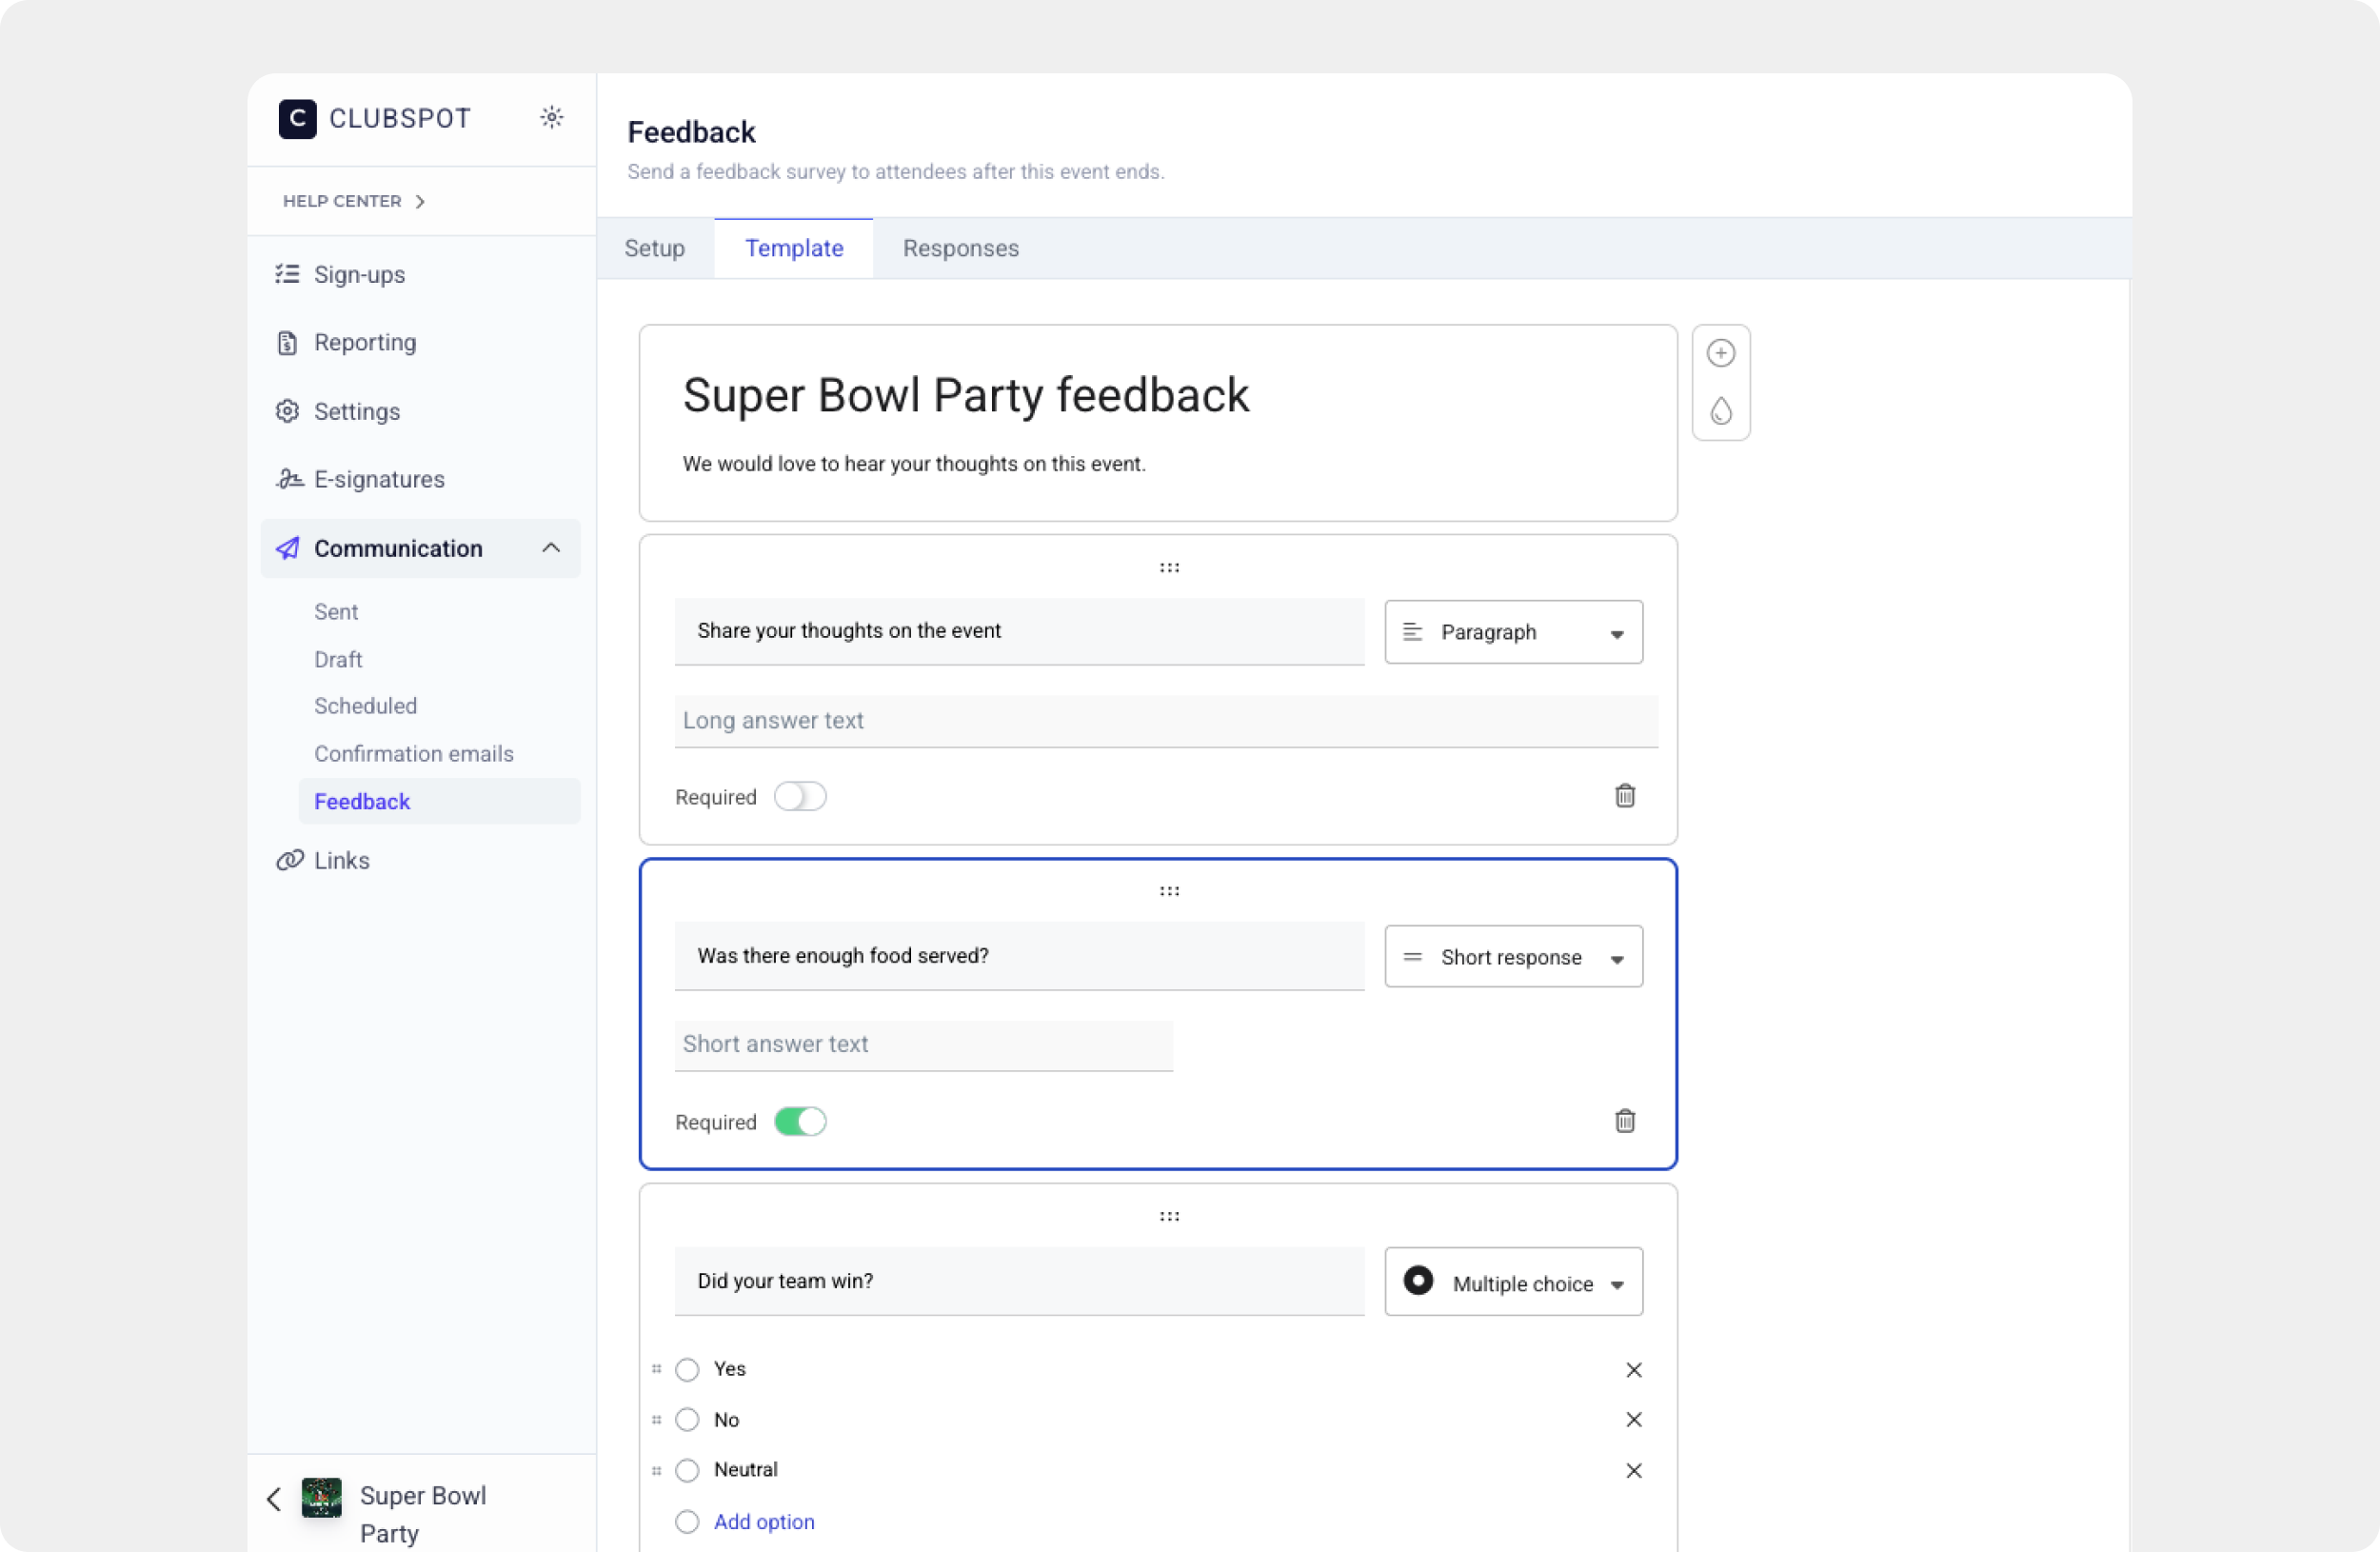The height and width of the screenshot is (1552, 2380).
Task: Grab drag handle of Multiple choice question
Action: tap(1169, 1216)
